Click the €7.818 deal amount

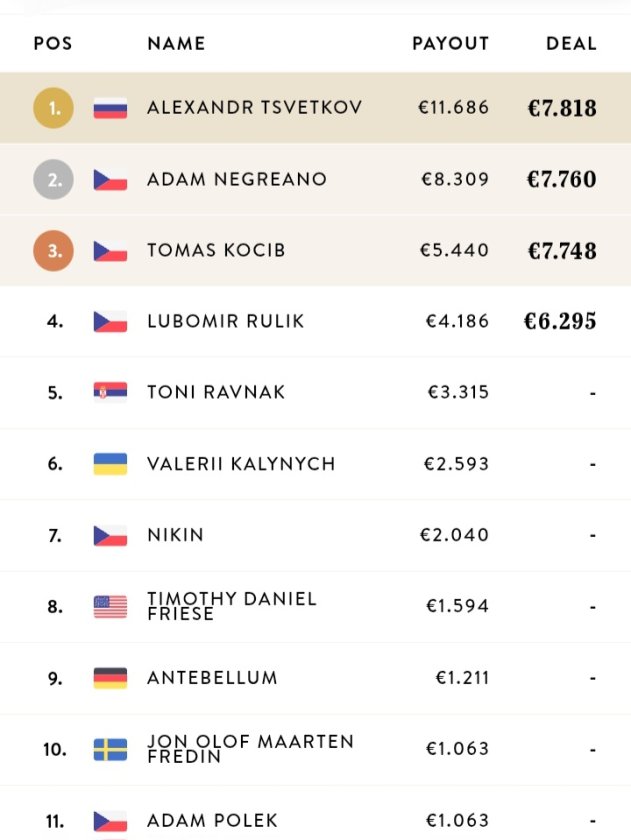pyautogui.click(x=561, y=108)
